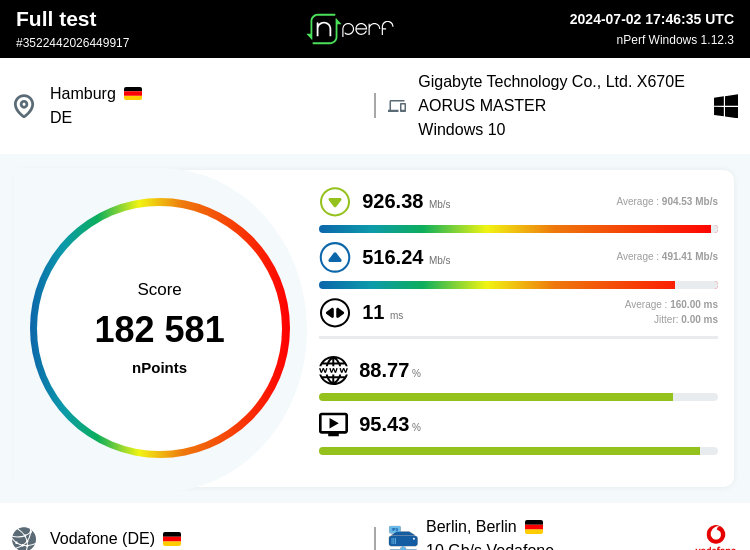
Task: Click nPerf Windows 1.12.3 version text
Action: pyautogui.click(x=675, y=40)
